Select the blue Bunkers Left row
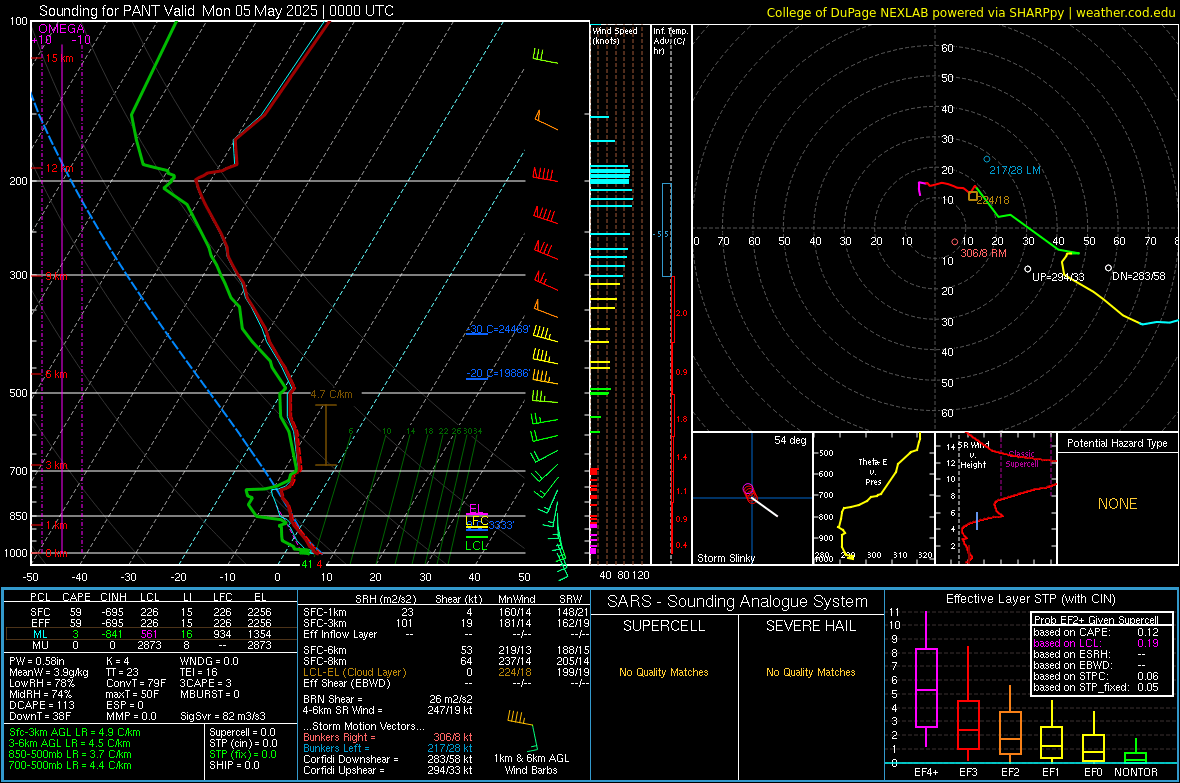1180x783 pixels. pos(388,748)
